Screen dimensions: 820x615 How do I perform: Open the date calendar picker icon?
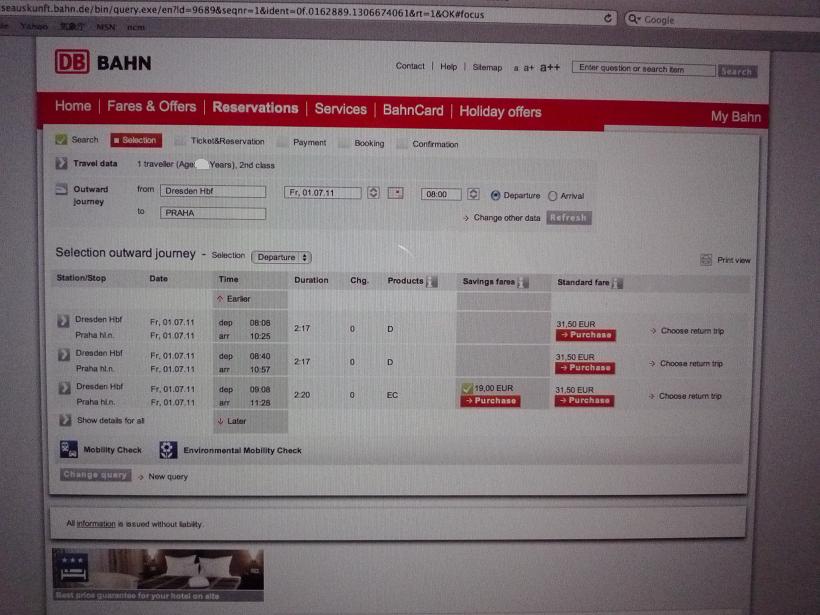(395, 193)
